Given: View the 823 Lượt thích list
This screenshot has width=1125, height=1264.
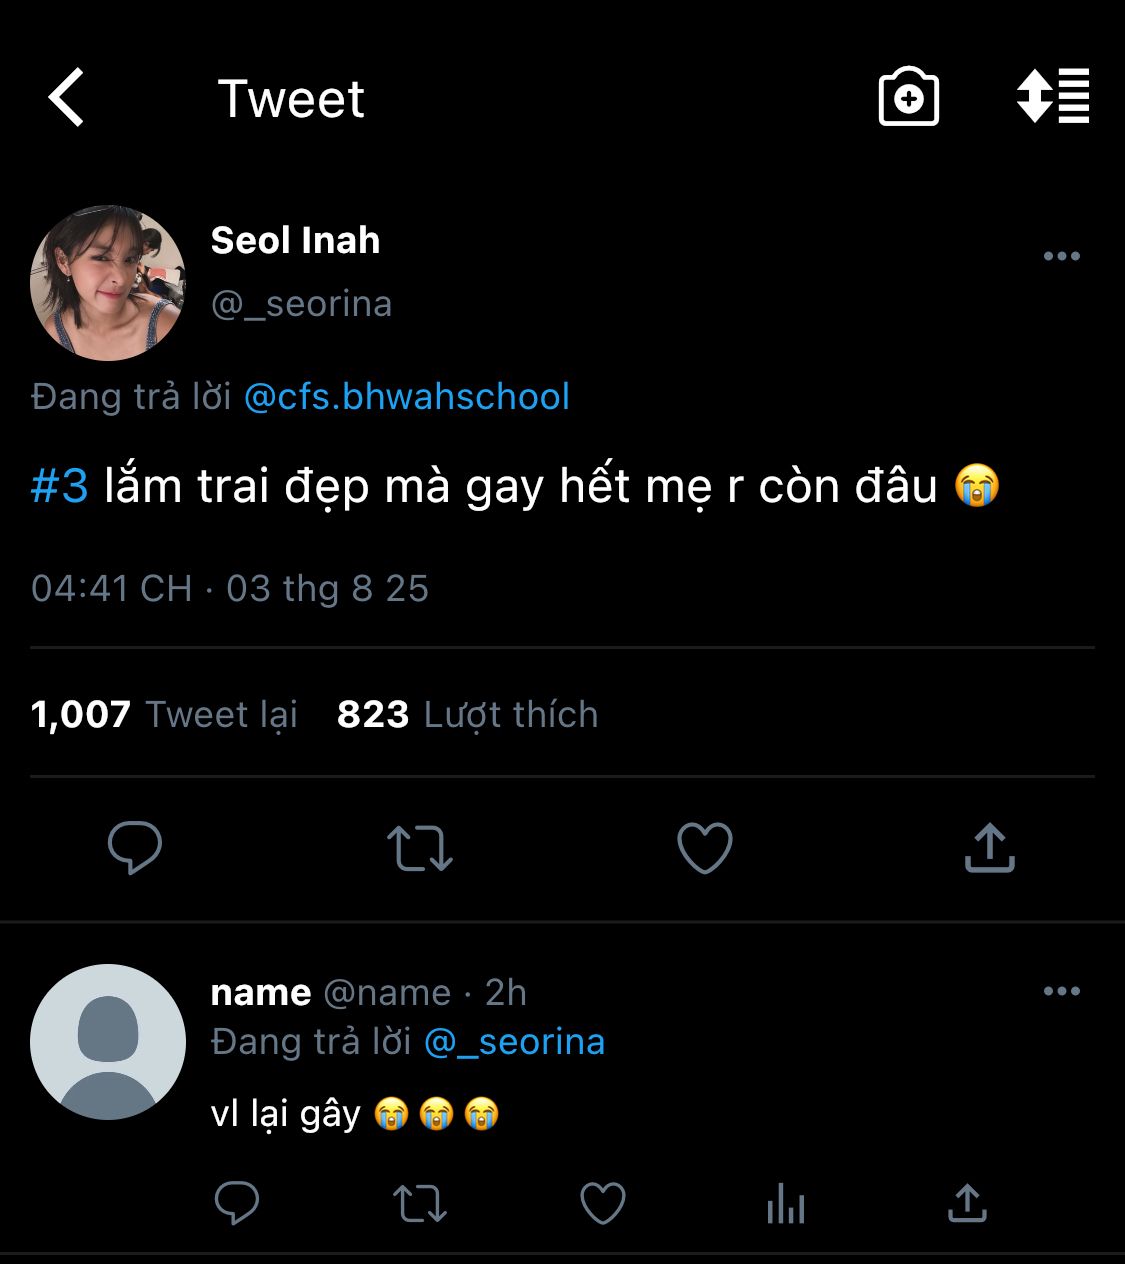Looking at the screenshot, I should (x=467, y=714).
